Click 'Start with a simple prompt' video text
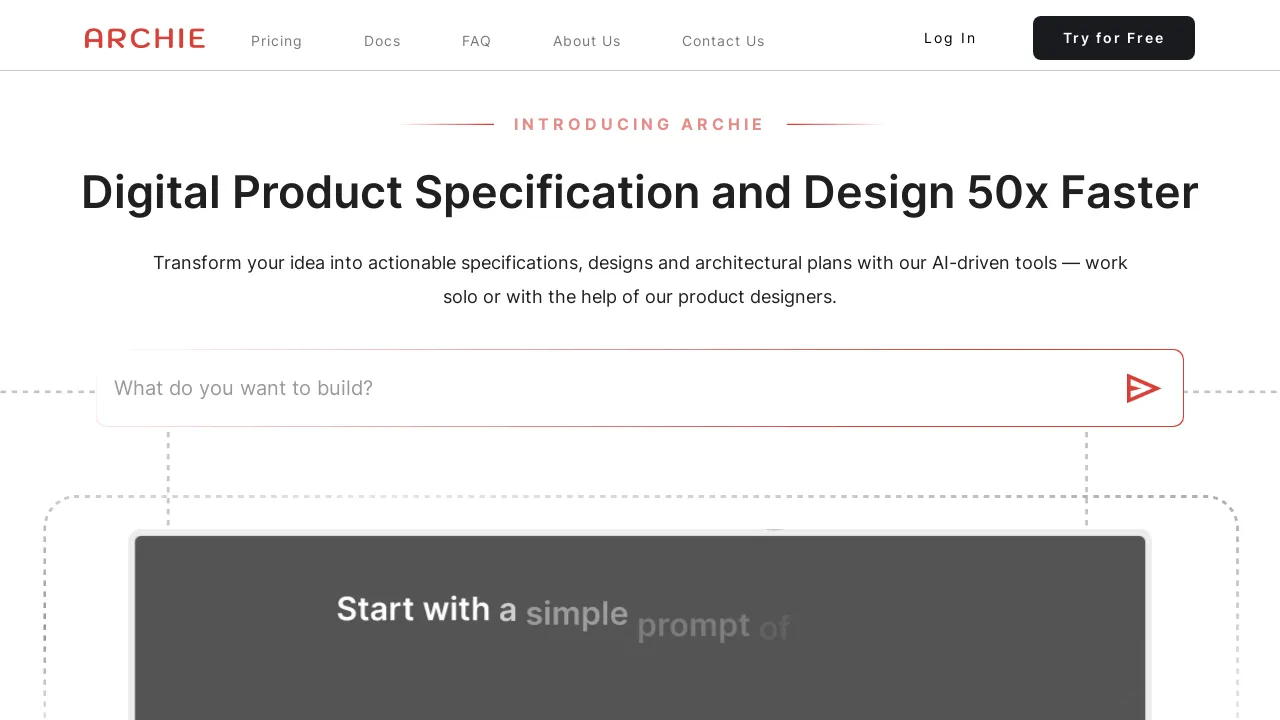This screenshot has width=1280, height=720. pos(560,615)
